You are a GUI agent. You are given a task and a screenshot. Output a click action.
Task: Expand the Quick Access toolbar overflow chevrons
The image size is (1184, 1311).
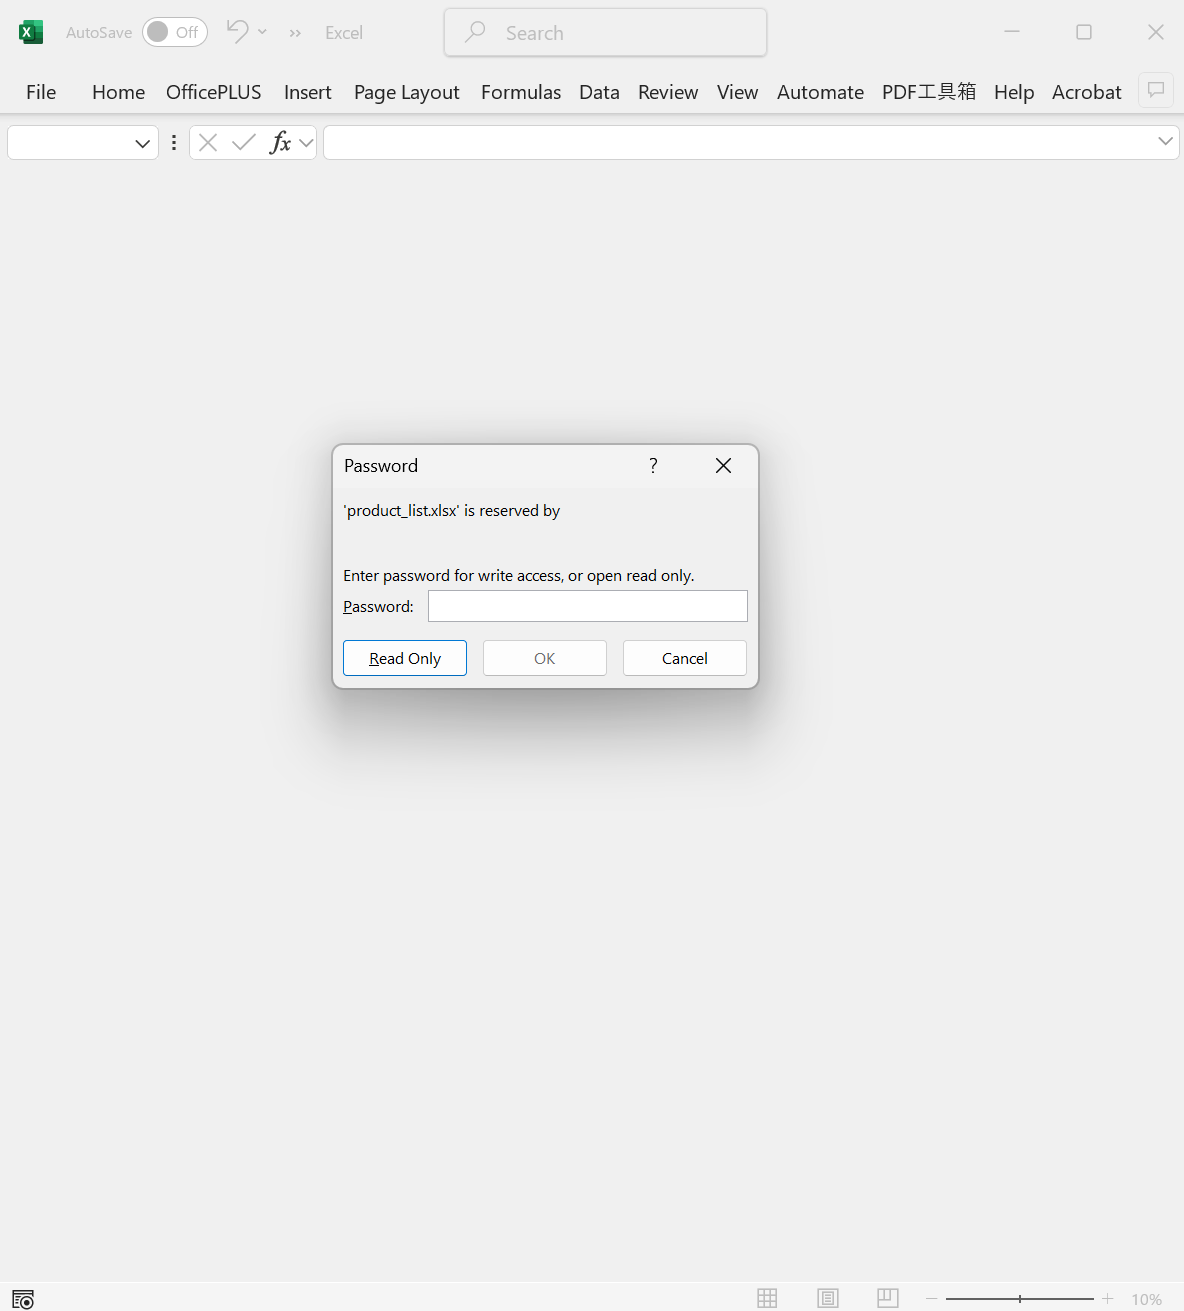pyautogui.click(x=295, y=33)
